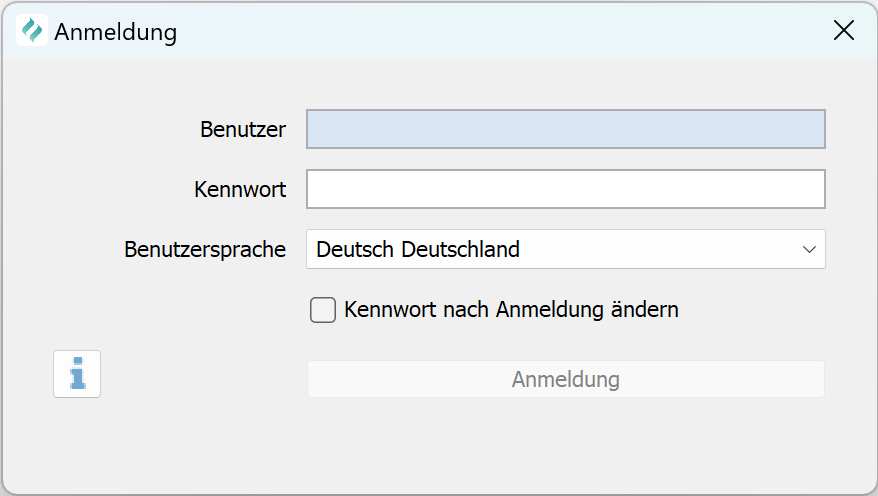Select the 'Deutsch Deutschland' language value

pos(418,249)
